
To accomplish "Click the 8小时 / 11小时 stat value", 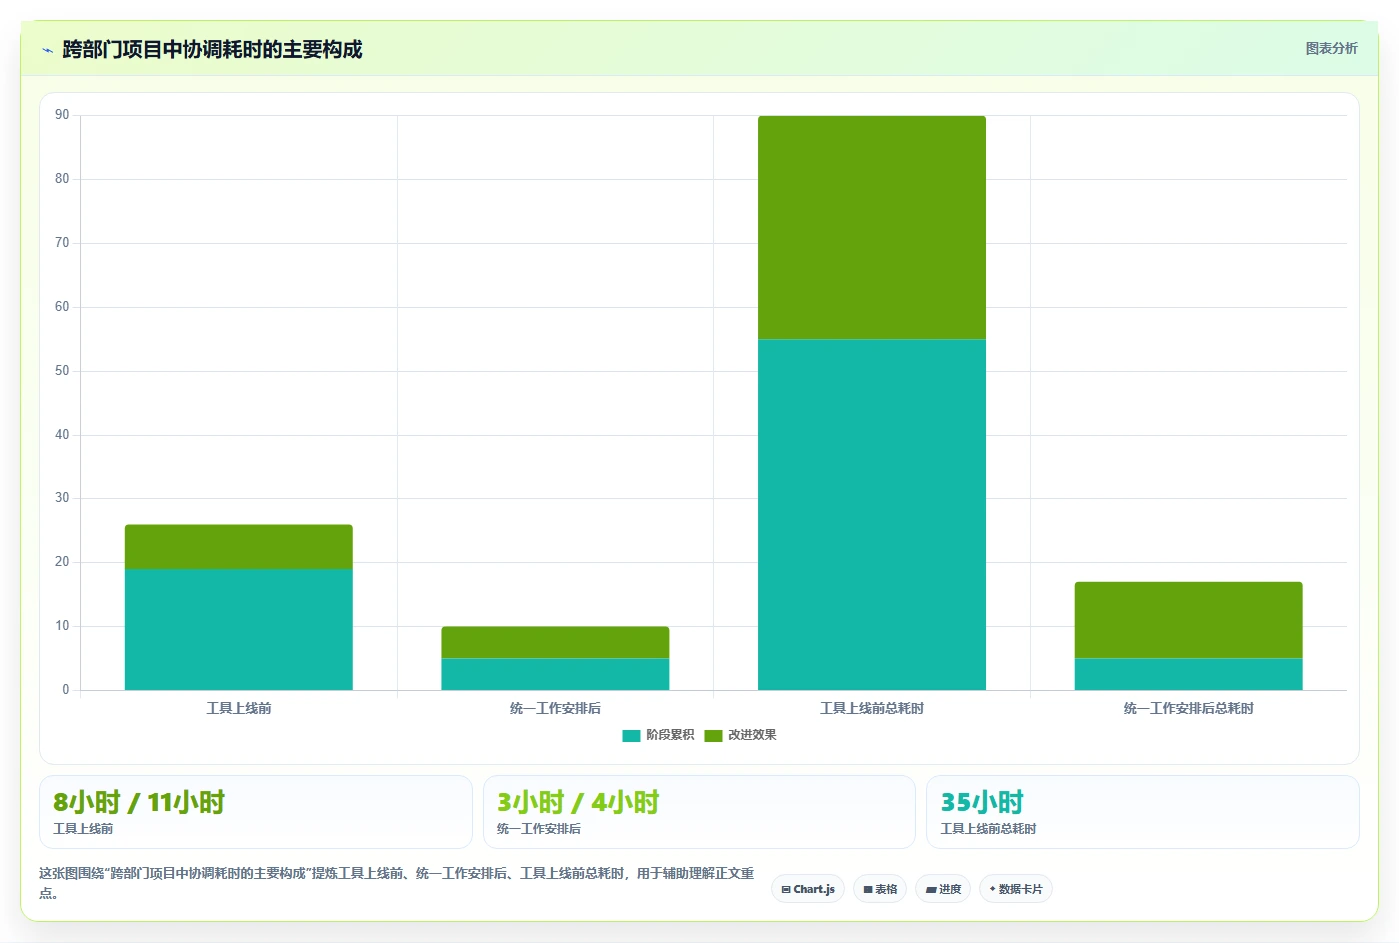I will (139, 802).
